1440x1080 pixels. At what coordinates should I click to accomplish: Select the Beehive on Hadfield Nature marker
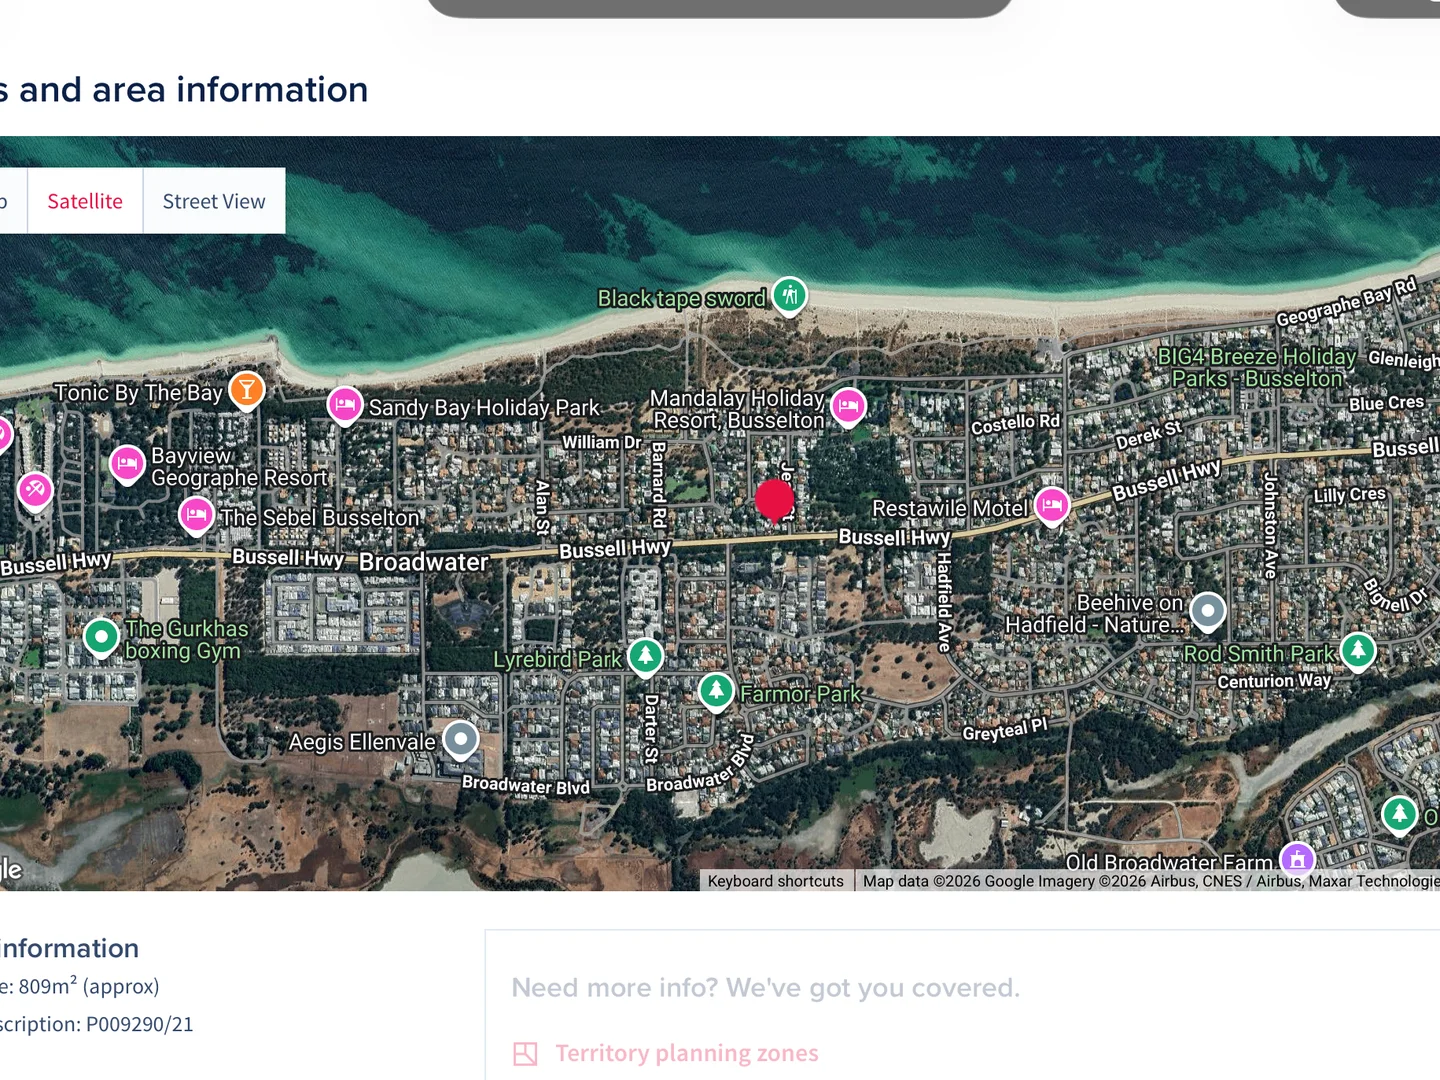[x=1209, y=610]
